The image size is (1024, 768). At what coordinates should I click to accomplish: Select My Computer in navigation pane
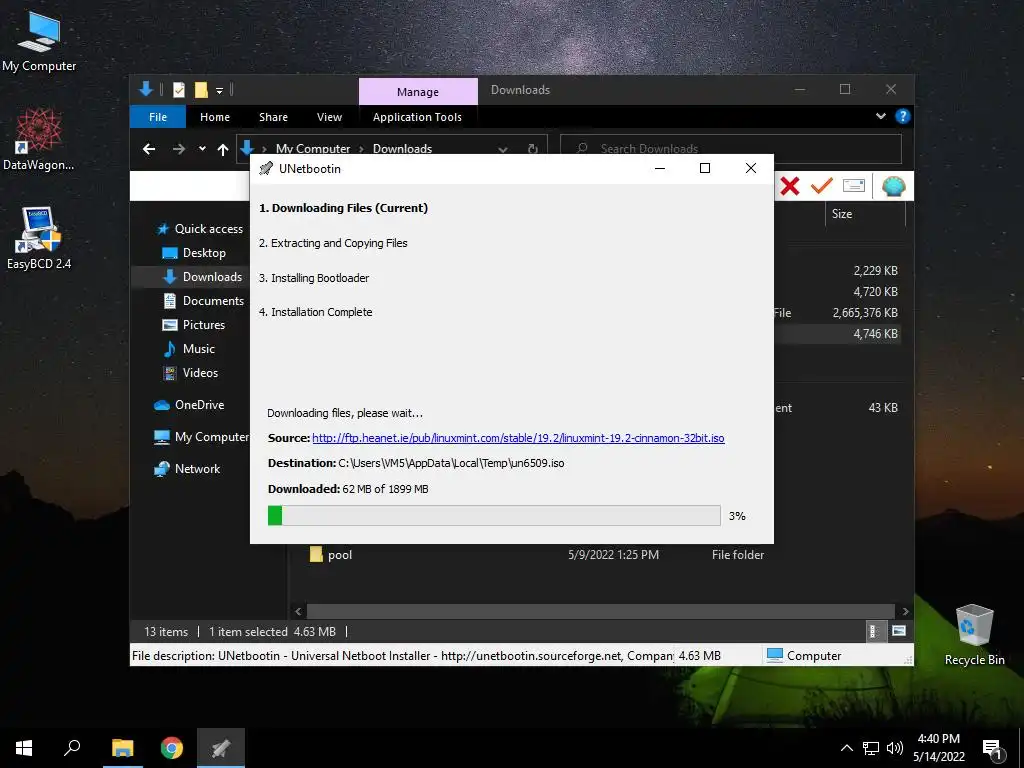tap(201, 437)
